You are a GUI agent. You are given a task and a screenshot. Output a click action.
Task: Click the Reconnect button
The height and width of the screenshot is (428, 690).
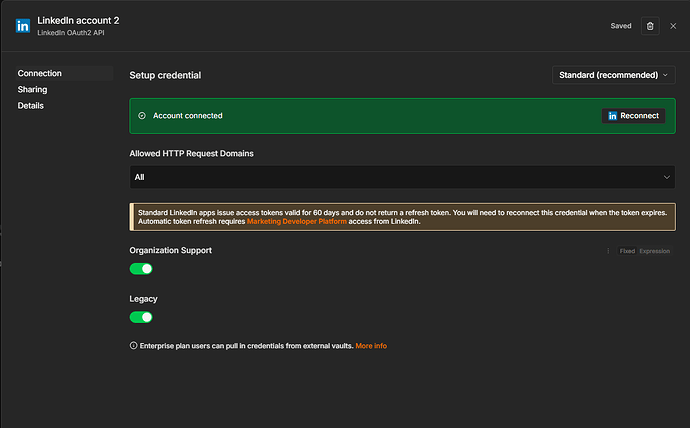tap(633, 116)
